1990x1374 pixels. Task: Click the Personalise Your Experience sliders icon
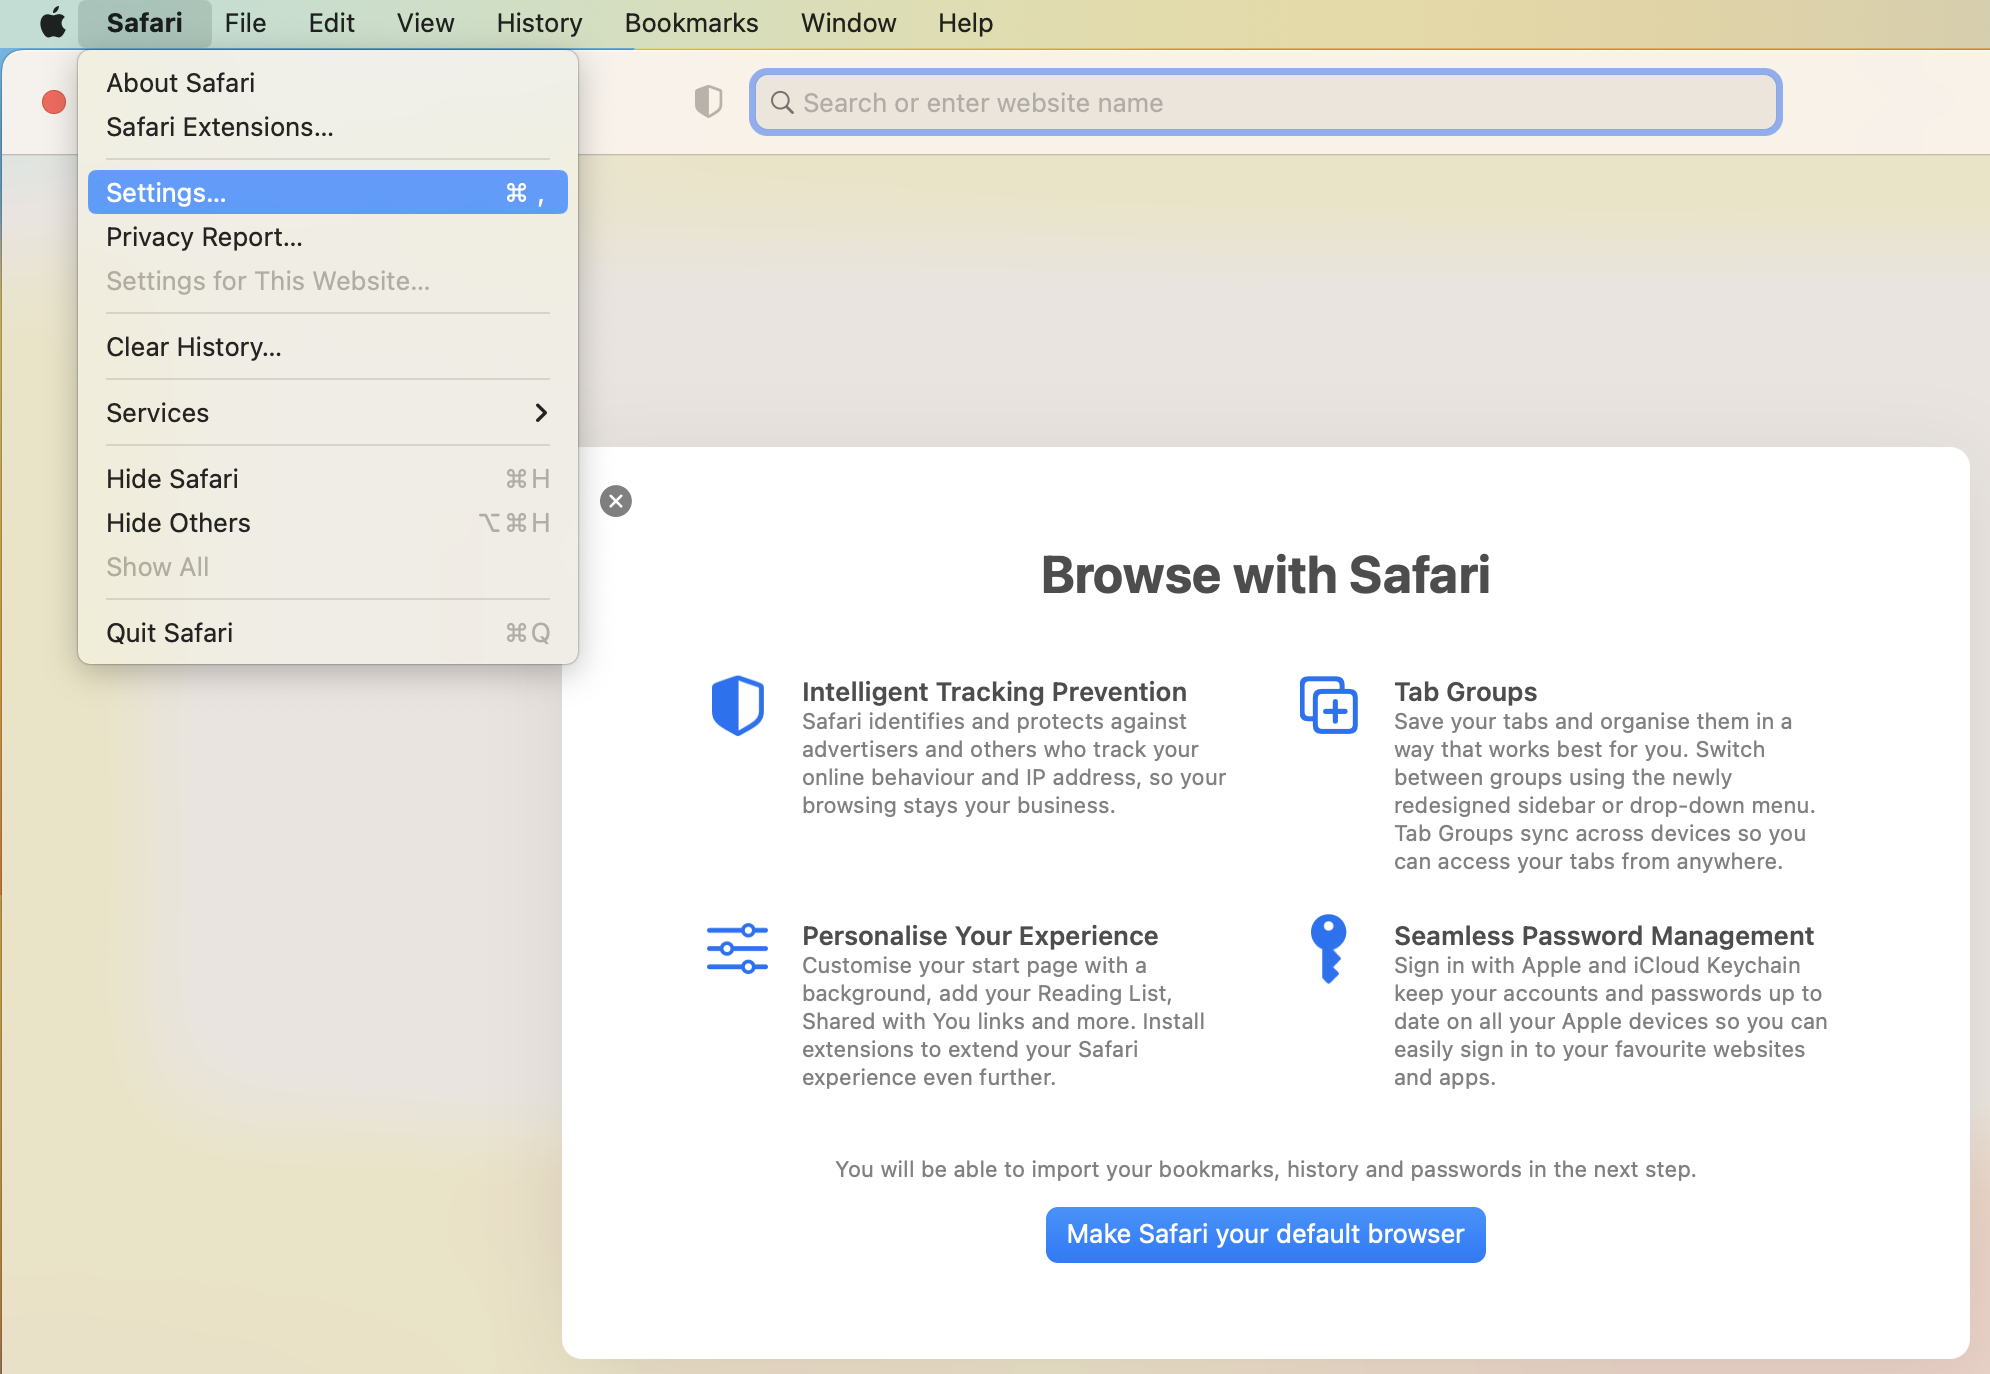(738, 949)
